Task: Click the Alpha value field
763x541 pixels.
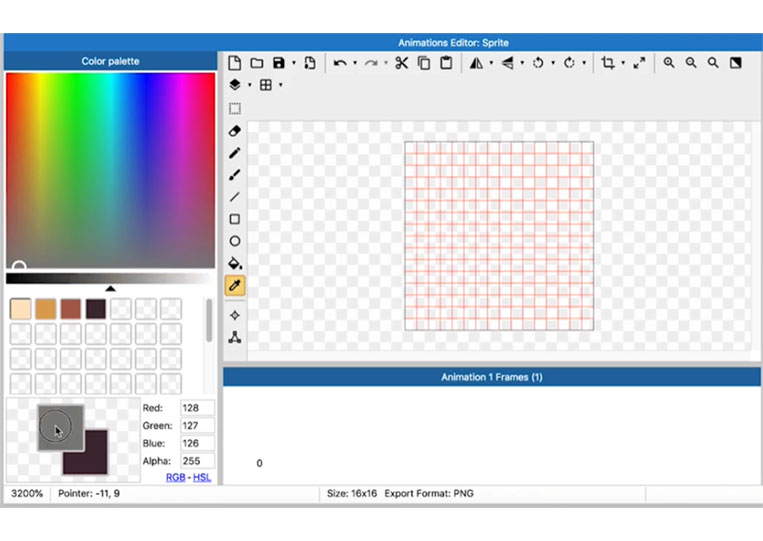Action: click(x=197, y=461)
